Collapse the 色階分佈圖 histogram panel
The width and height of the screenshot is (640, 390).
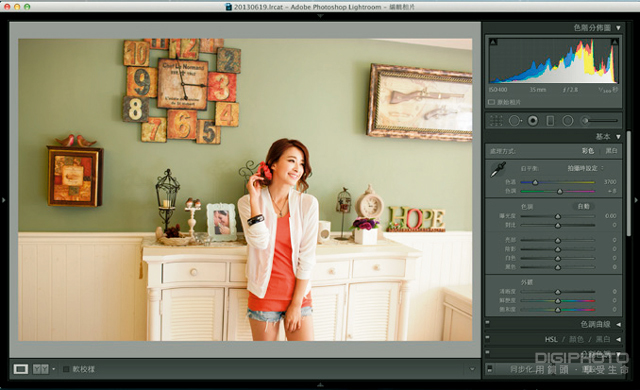(x=618, y=28)
